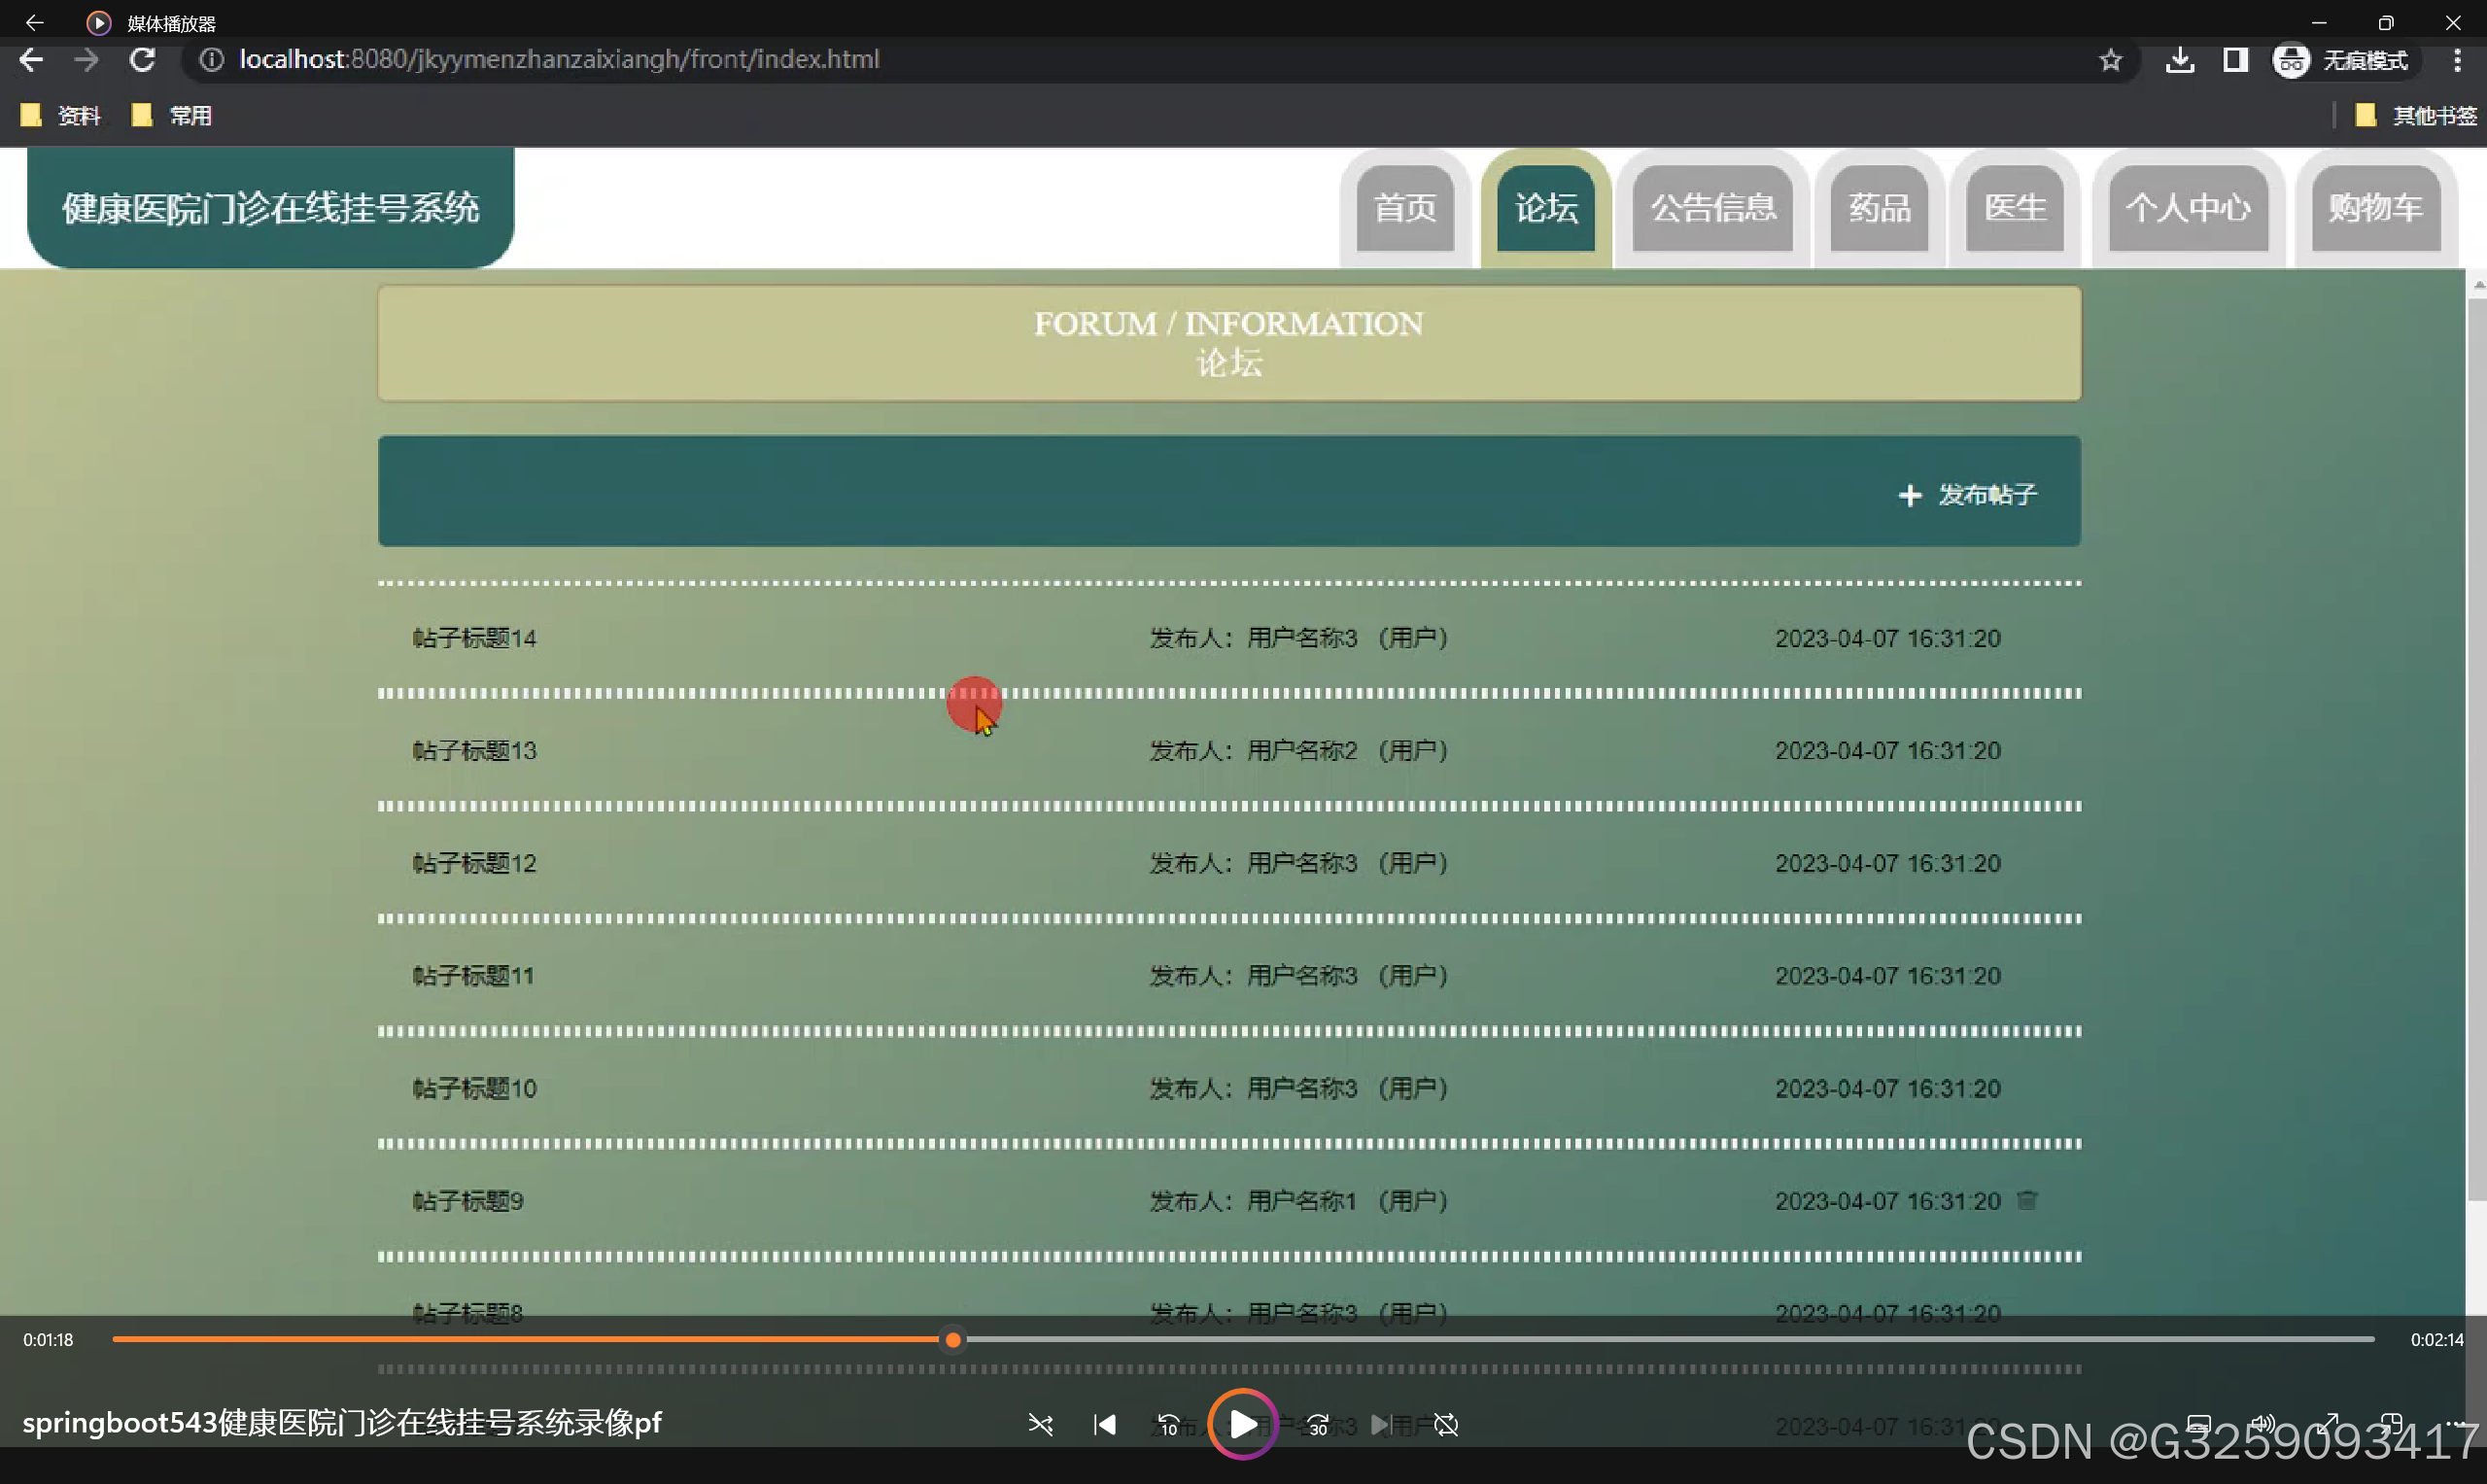Skip forward 30 seconds

(x=1318, y=1424)
